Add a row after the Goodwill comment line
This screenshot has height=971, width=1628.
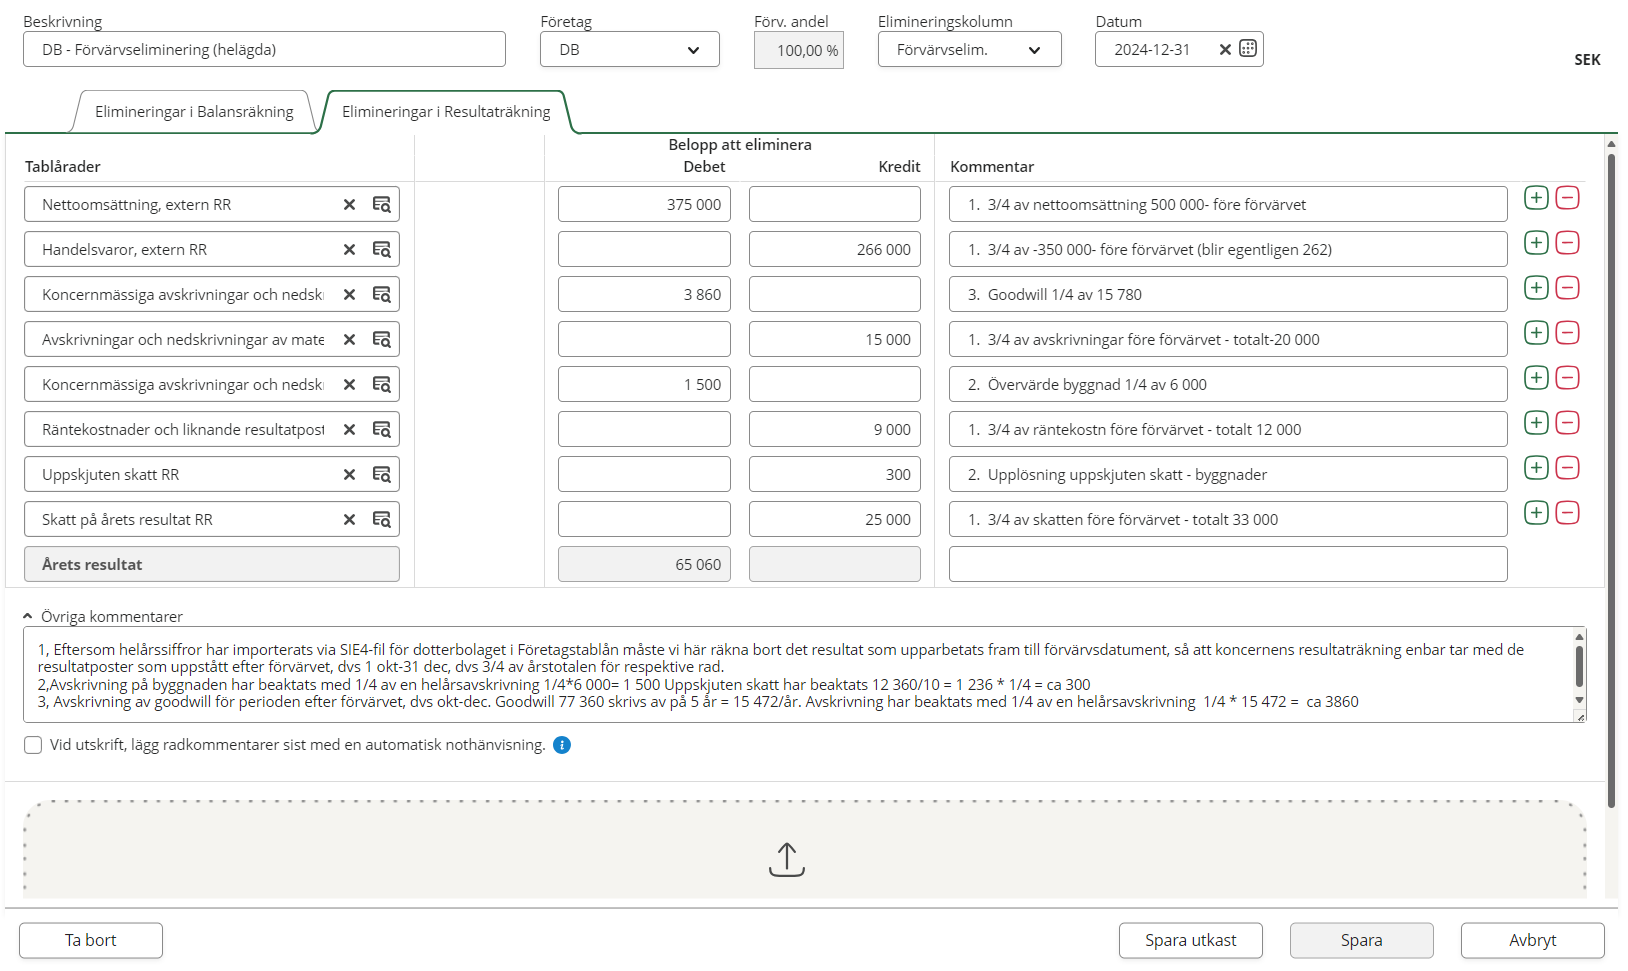[x=1536, y=288]
